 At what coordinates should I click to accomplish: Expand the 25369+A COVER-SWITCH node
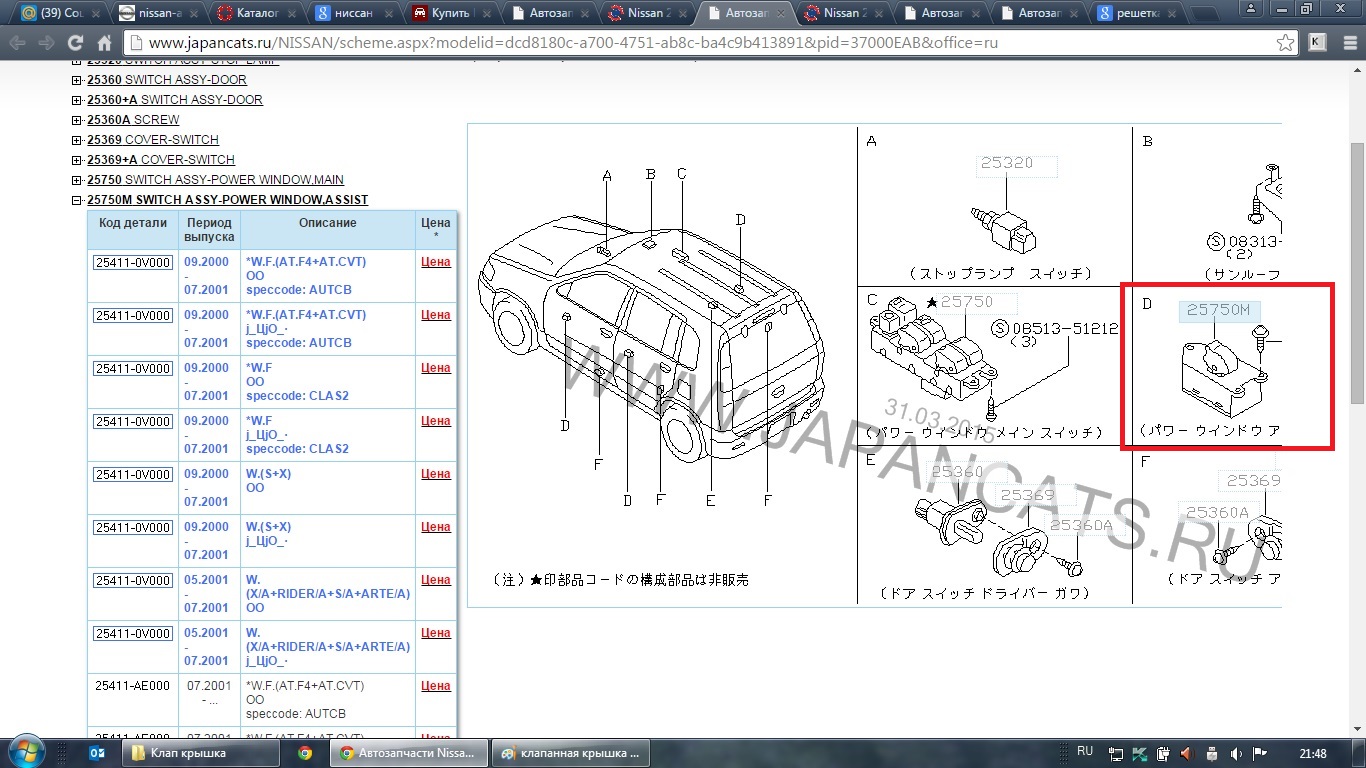[77, 160]
